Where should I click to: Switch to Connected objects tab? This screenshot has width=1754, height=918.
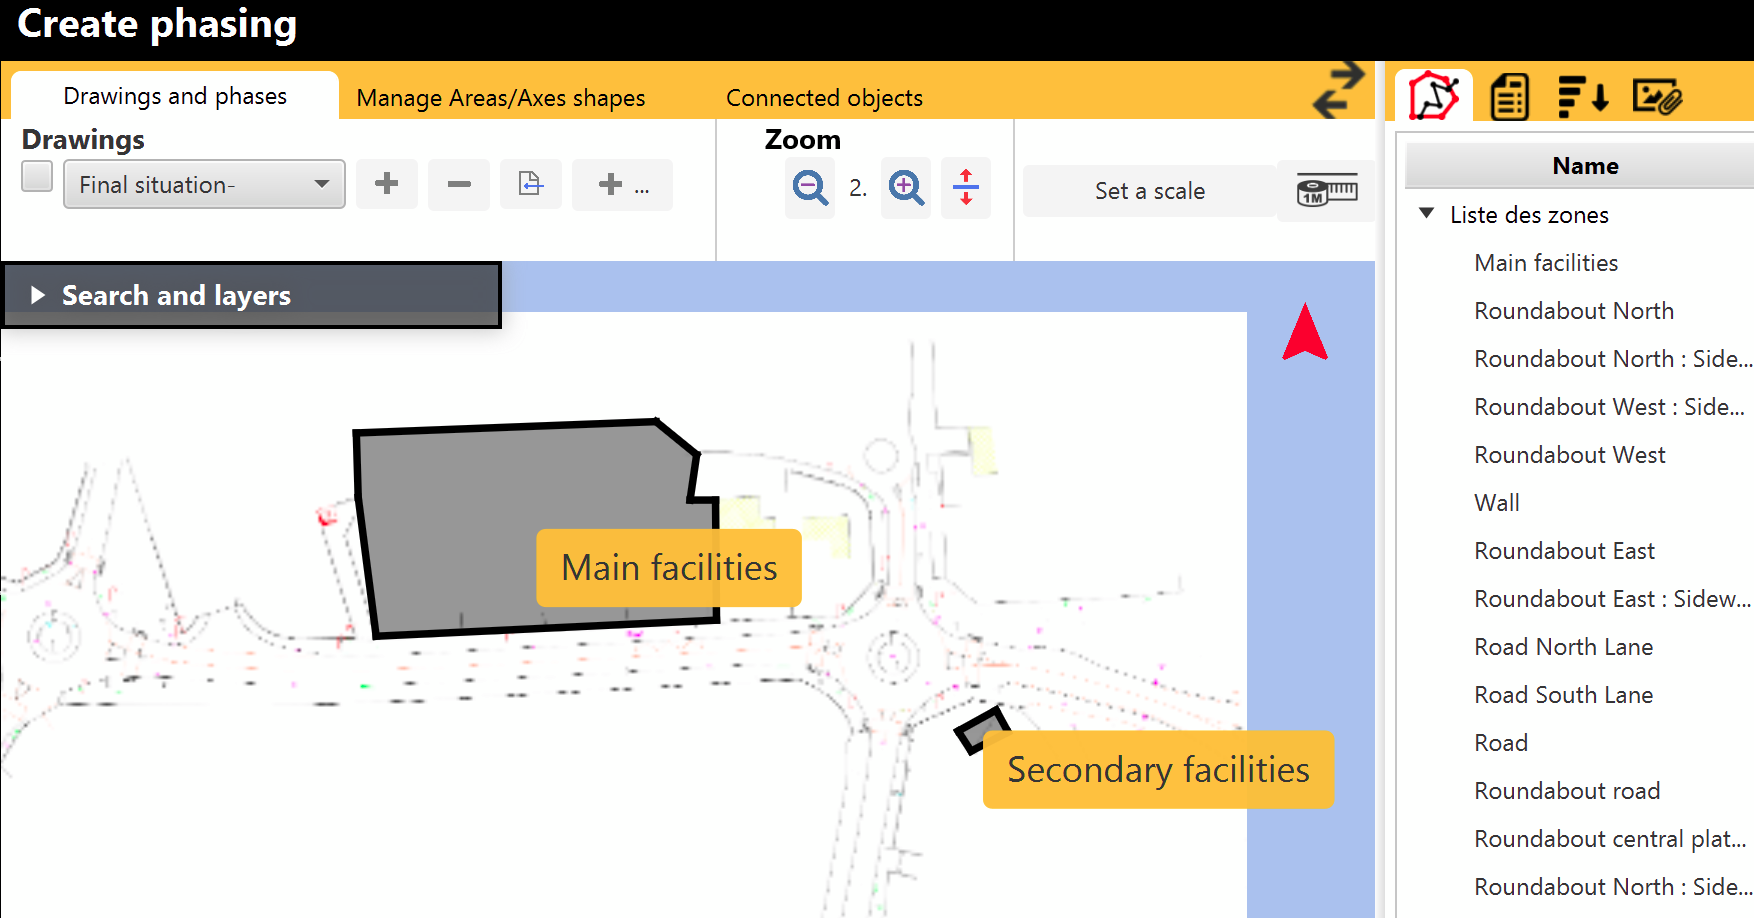coord(824,98)
